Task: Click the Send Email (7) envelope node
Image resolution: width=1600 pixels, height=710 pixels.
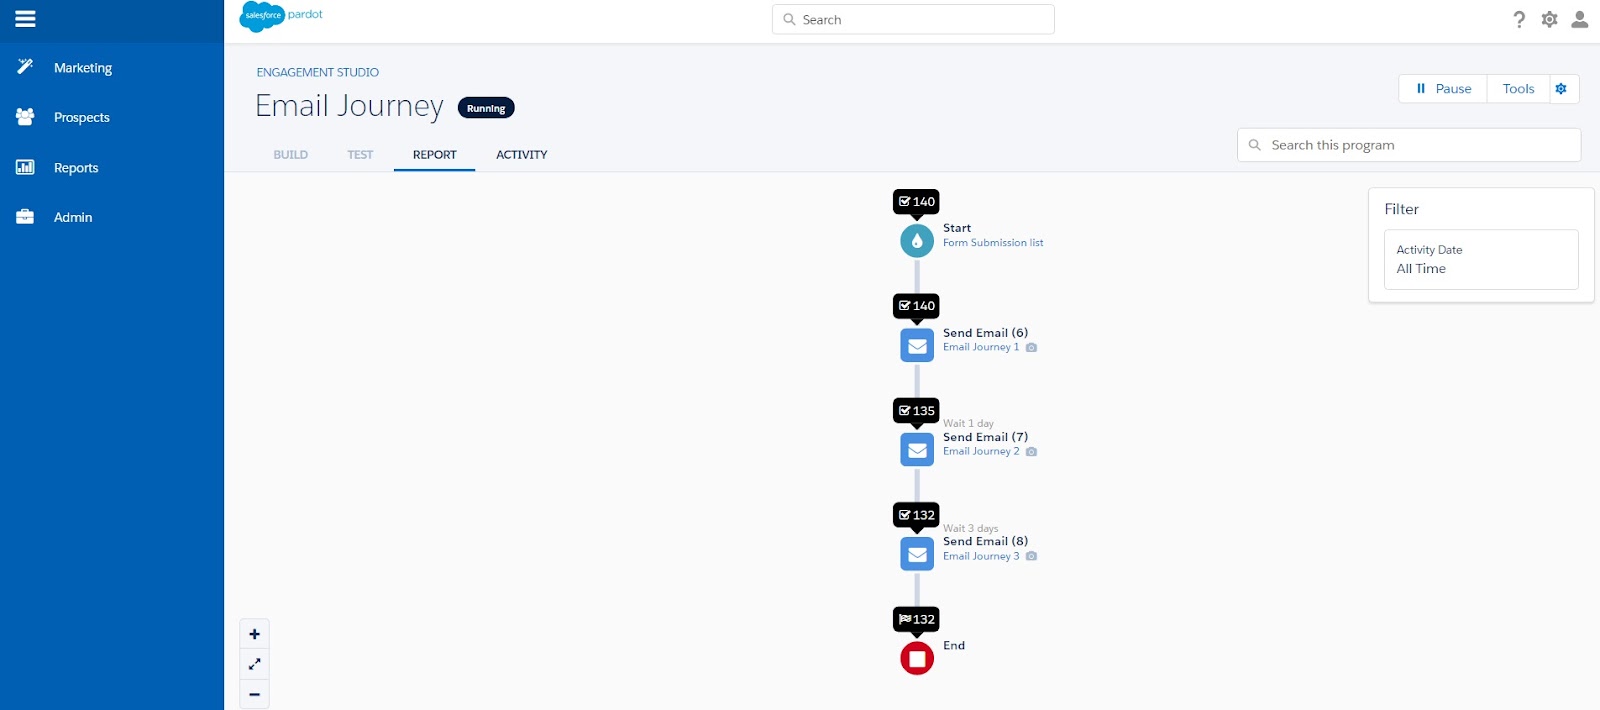Action: click(917, 450)
